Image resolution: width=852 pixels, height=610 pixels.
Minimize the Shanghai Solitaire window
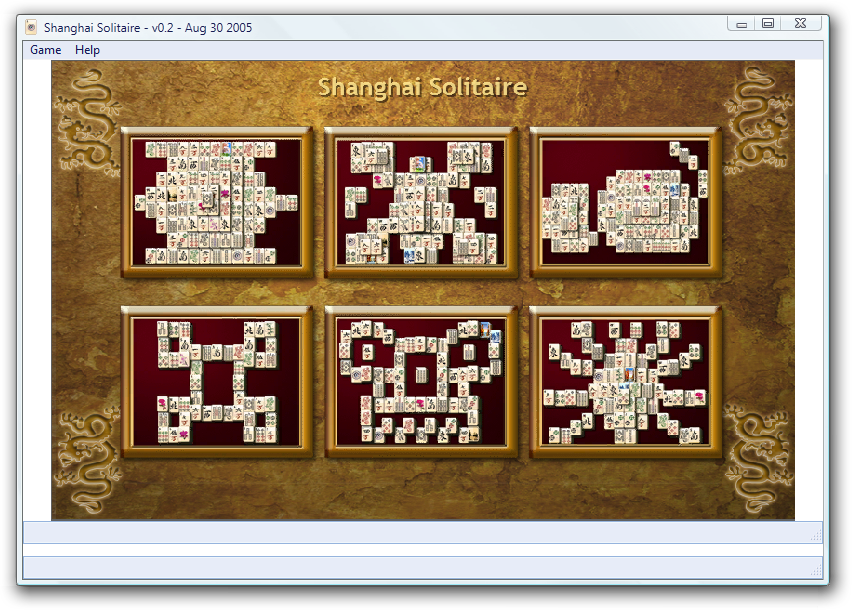[x=741, y=23]
